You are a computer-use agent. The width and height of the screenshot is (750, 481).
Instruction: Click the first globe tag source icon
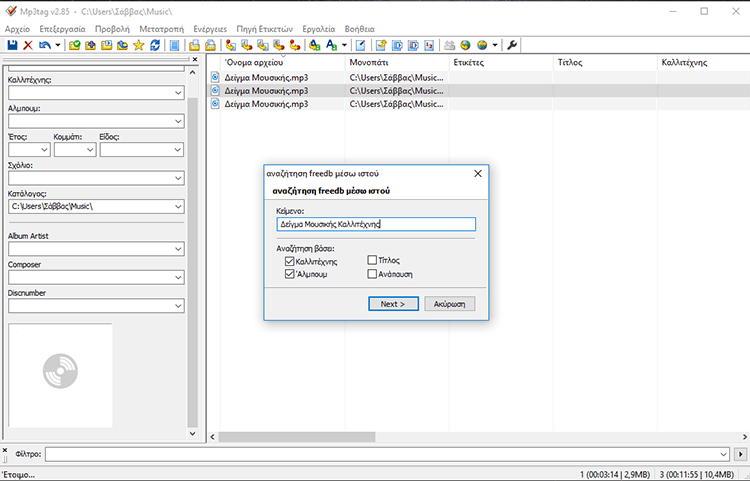(465, 45)
